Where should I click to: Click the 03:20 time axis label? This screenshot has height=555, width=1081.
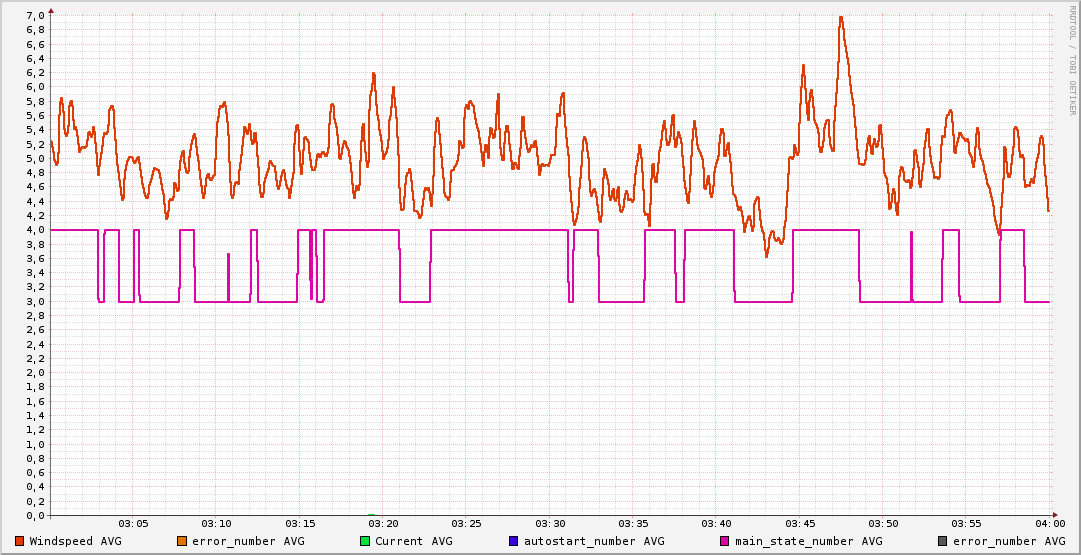383,523
